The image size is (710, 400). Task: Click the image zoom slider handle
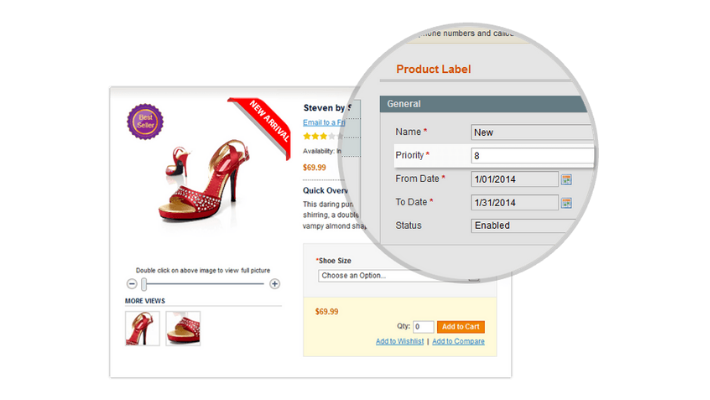click(144, 284)
